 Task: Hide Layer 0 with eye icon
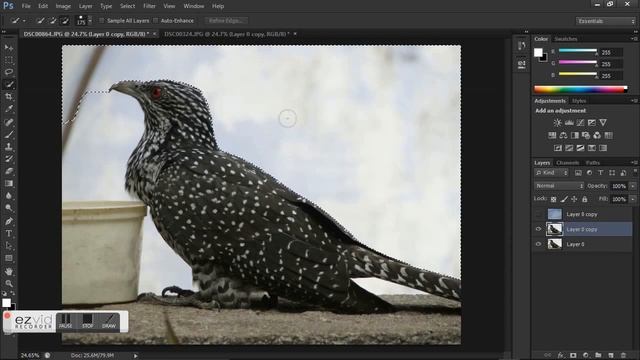[x=538, y=244]
